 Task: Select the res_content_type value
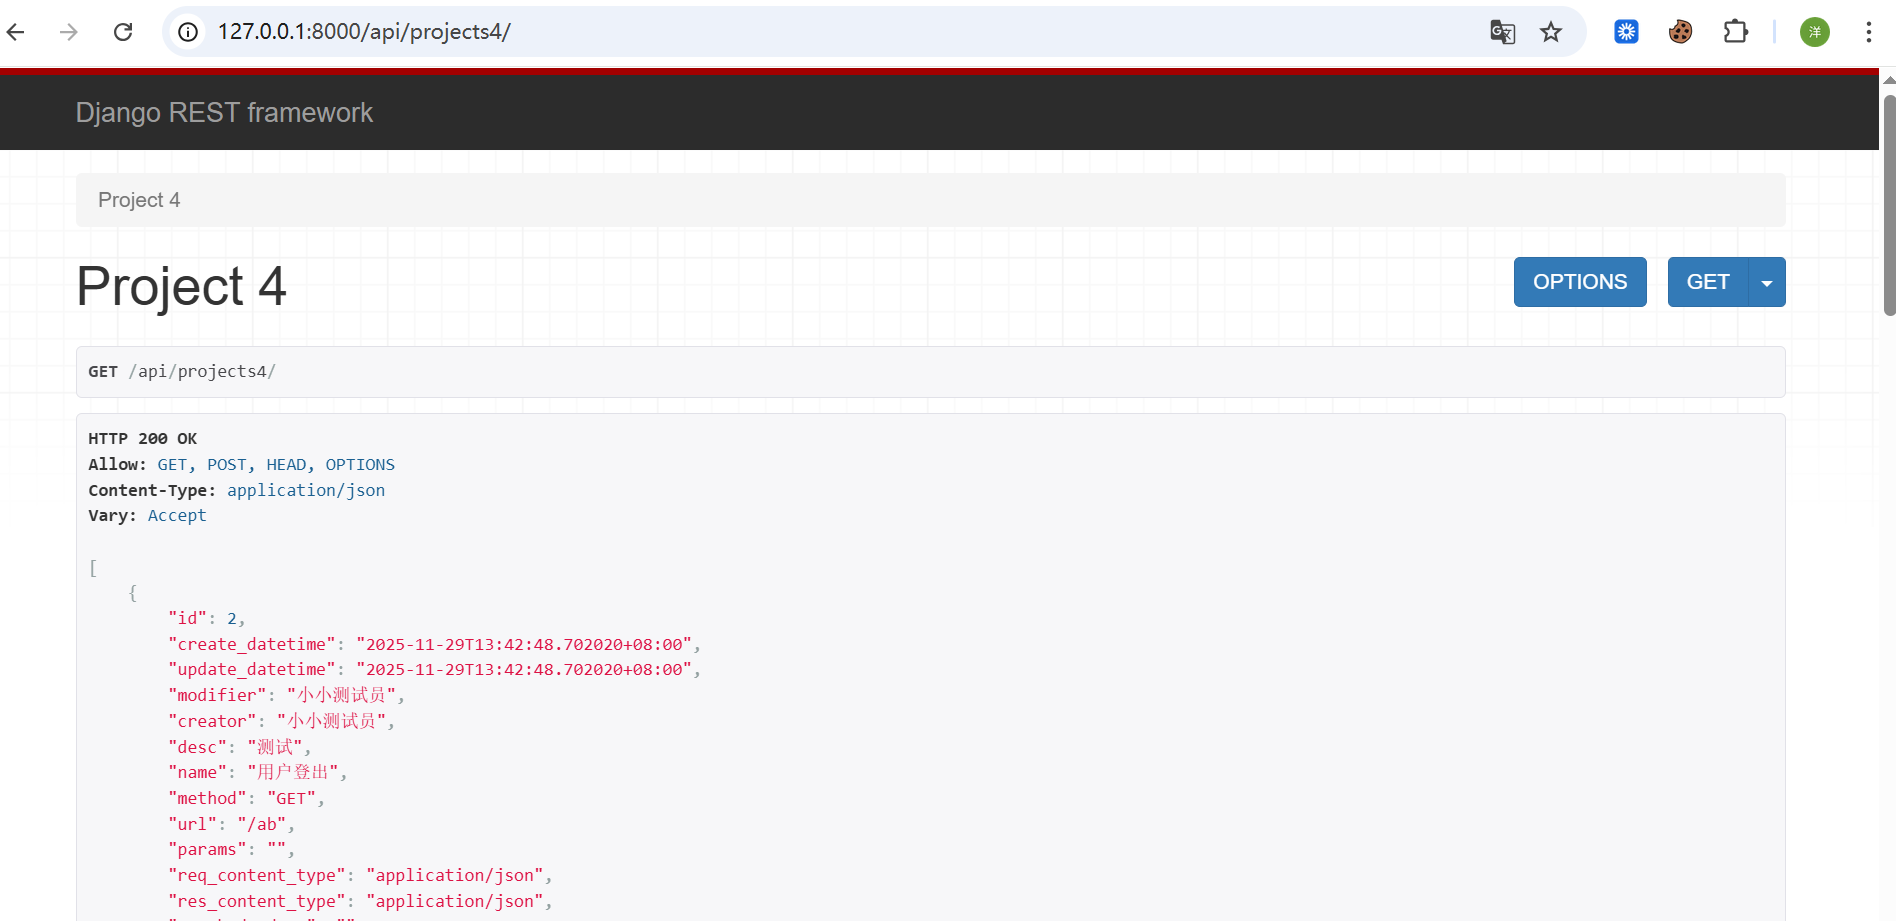(455, 901)
